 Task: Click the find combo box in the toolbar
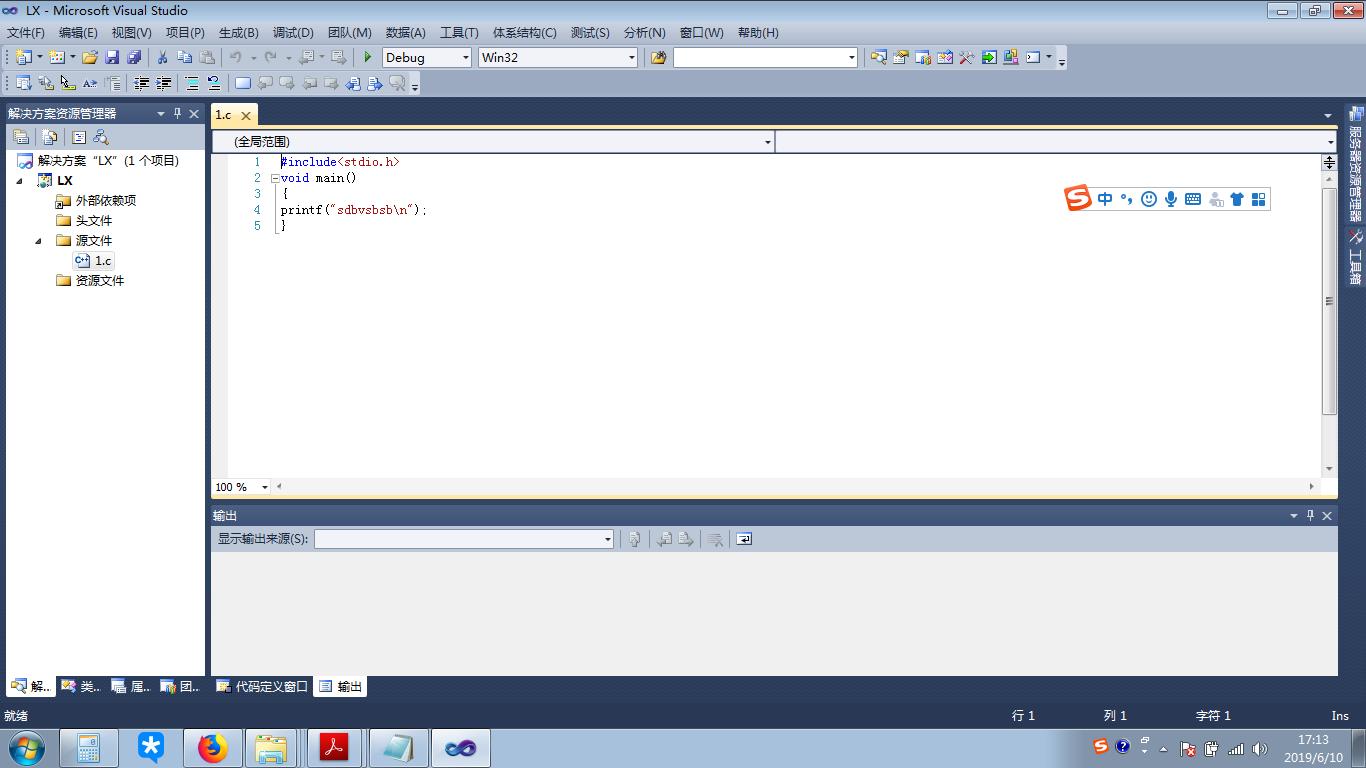(765, 57)
